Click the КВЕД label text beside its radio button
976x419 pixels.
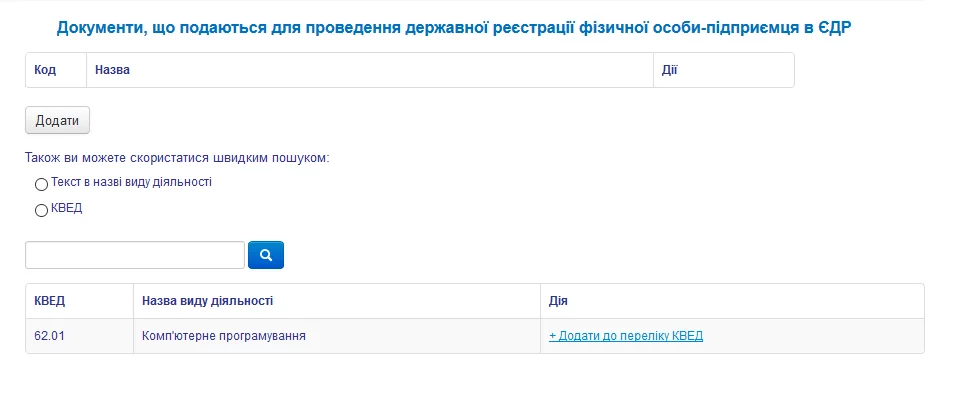pyautogui.click(x=66, y=208)
